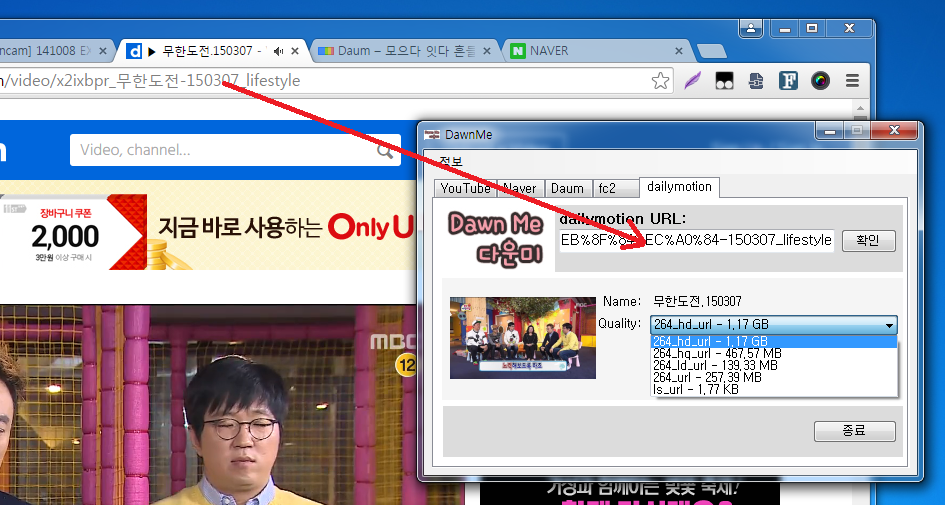Image resolution: width=945 pixels, height=505 pixels.
Task: Select the dailymotion tab in DawnMe
Action: click(x=679, y=187)
